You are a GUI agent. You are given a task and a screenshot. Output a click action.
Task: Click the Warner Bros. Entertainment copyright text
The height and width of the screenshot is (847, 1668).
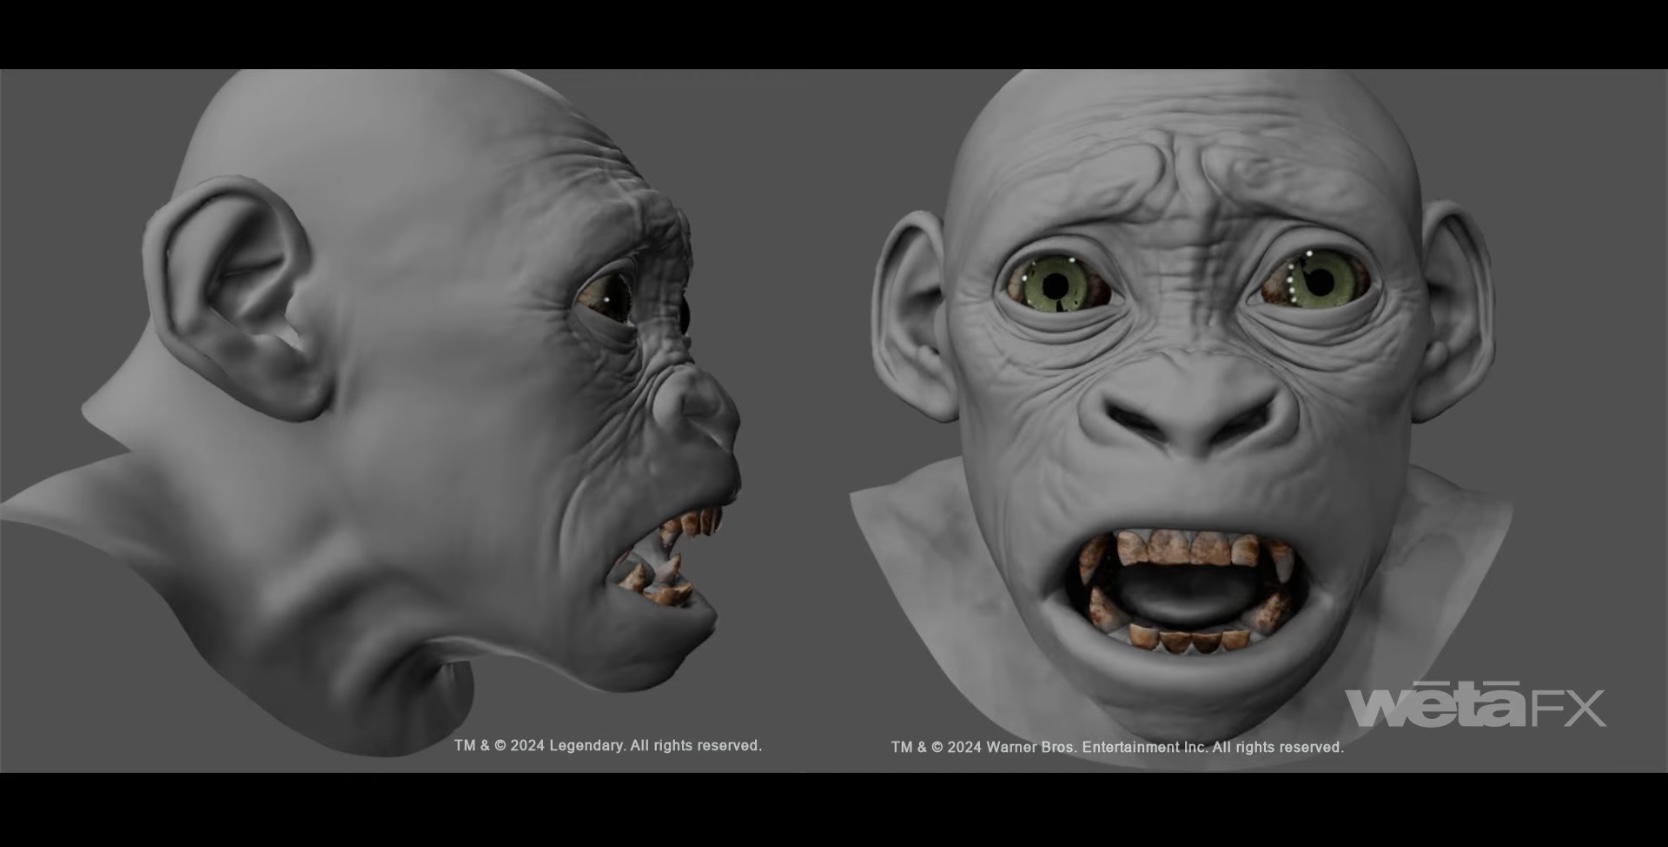(x=1117, y=747)
